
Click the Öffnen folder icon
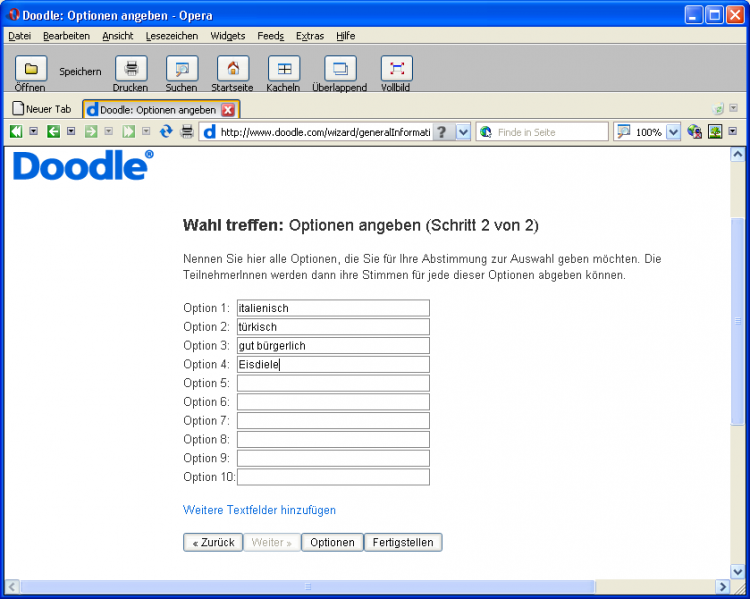tap(31, 69)
